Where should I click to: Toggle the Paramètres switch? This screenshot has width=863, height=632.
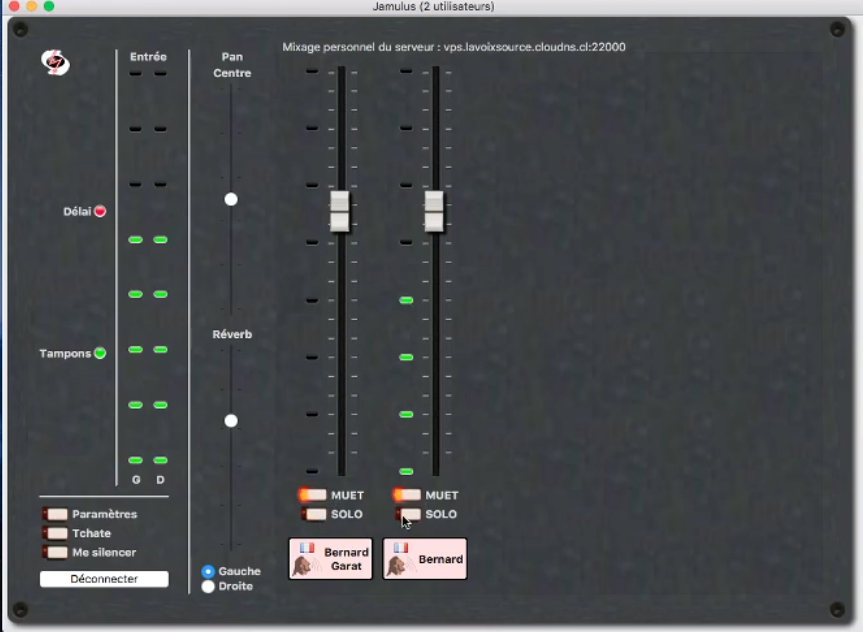pos(55,514)
